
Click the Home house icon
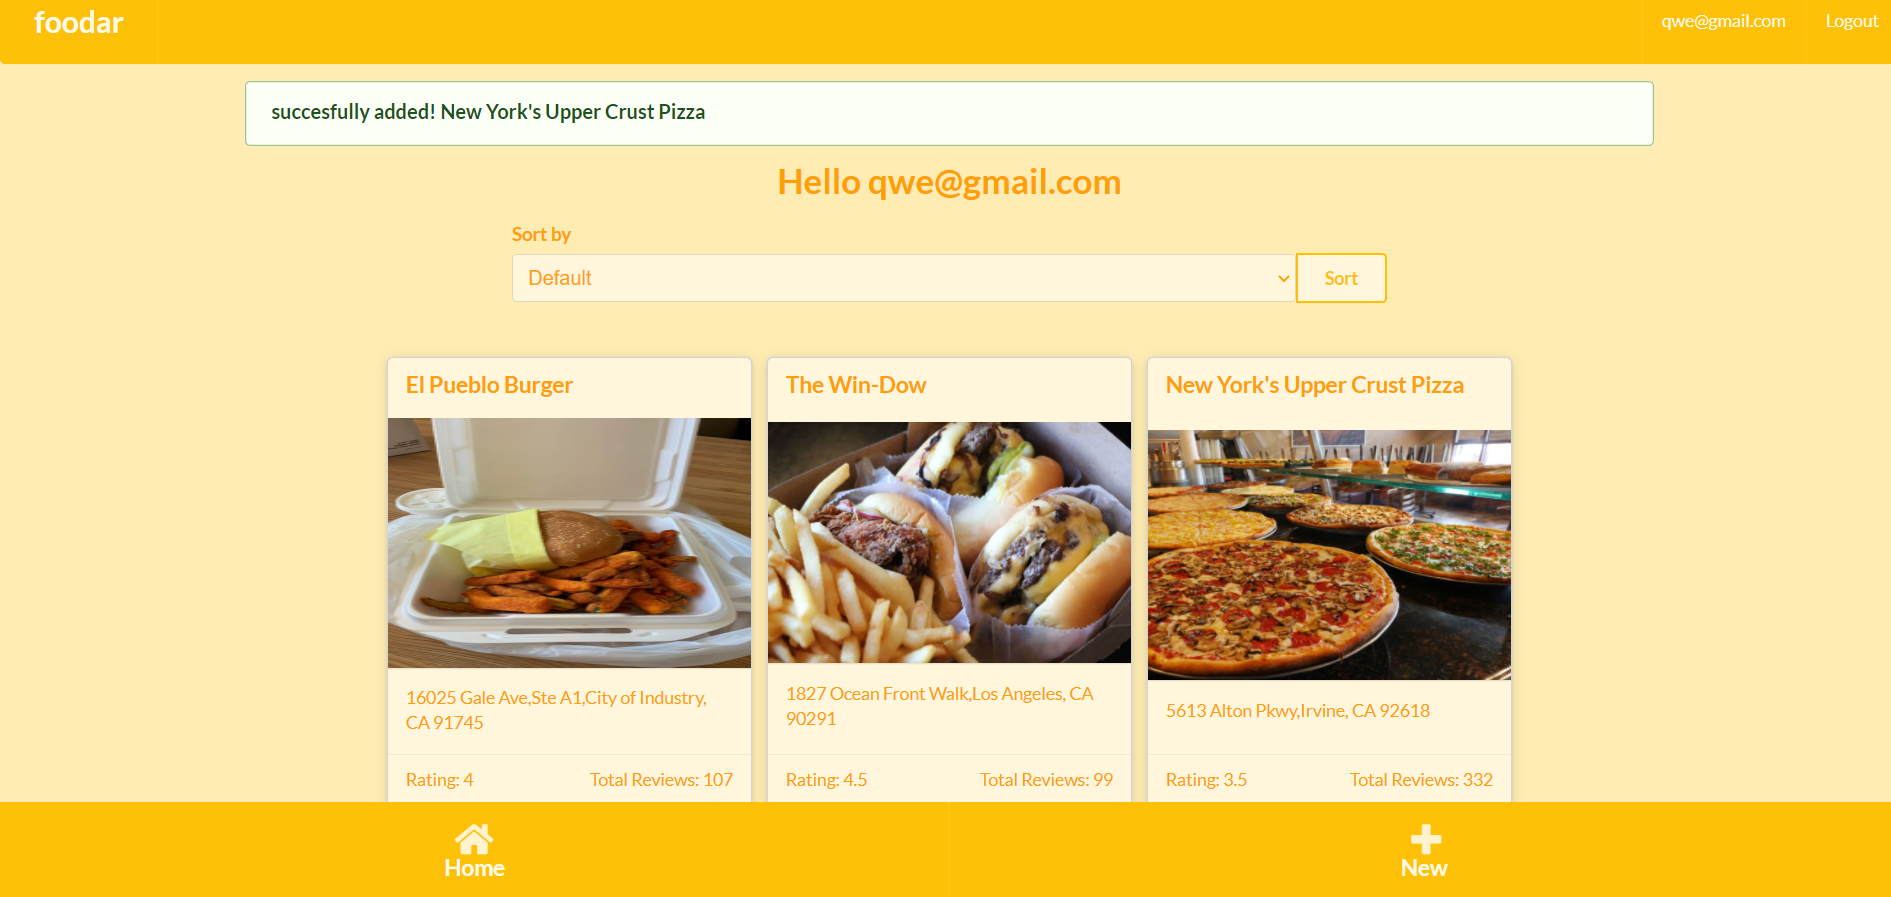(474, 839)
